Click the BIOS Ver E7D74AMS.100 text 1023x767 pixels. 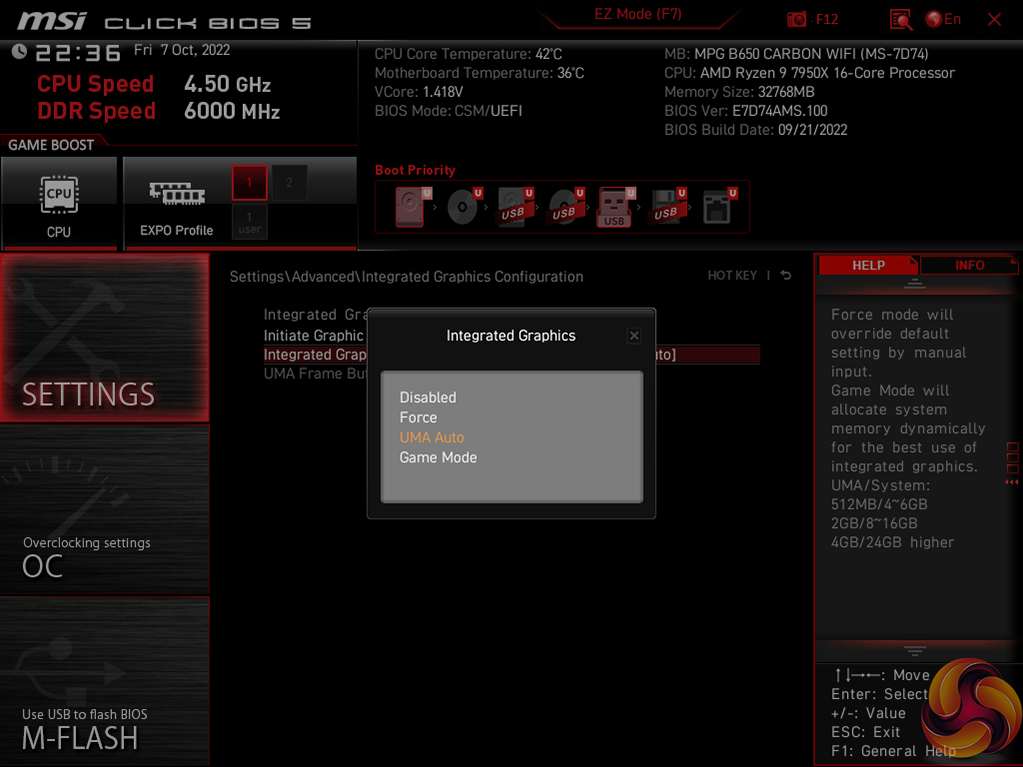(x=746, y=111)
